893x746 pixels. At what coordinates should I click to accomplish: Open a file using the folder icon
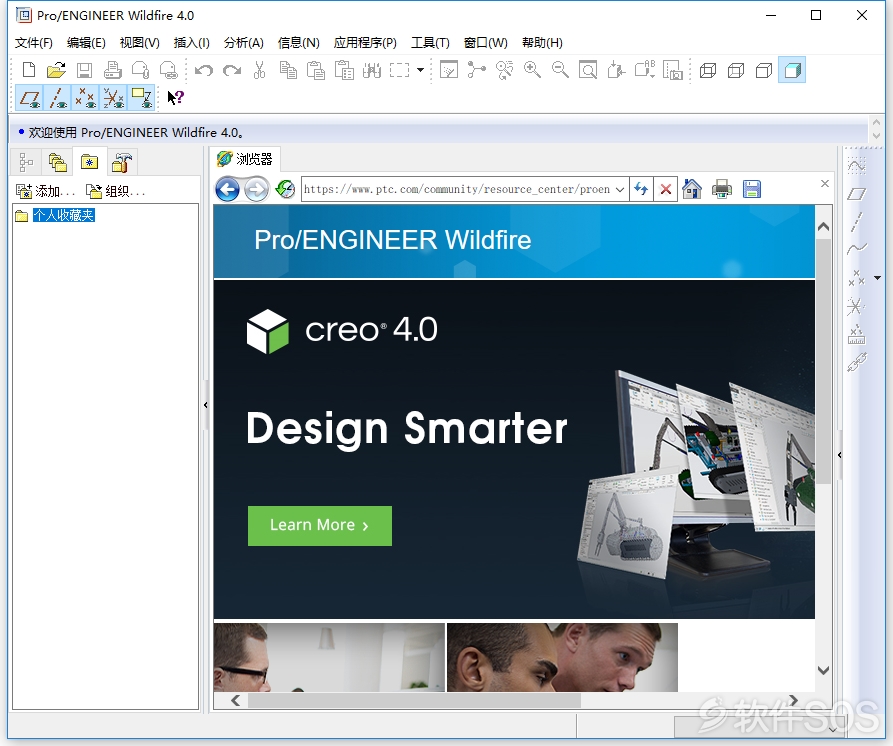(56, 70)
